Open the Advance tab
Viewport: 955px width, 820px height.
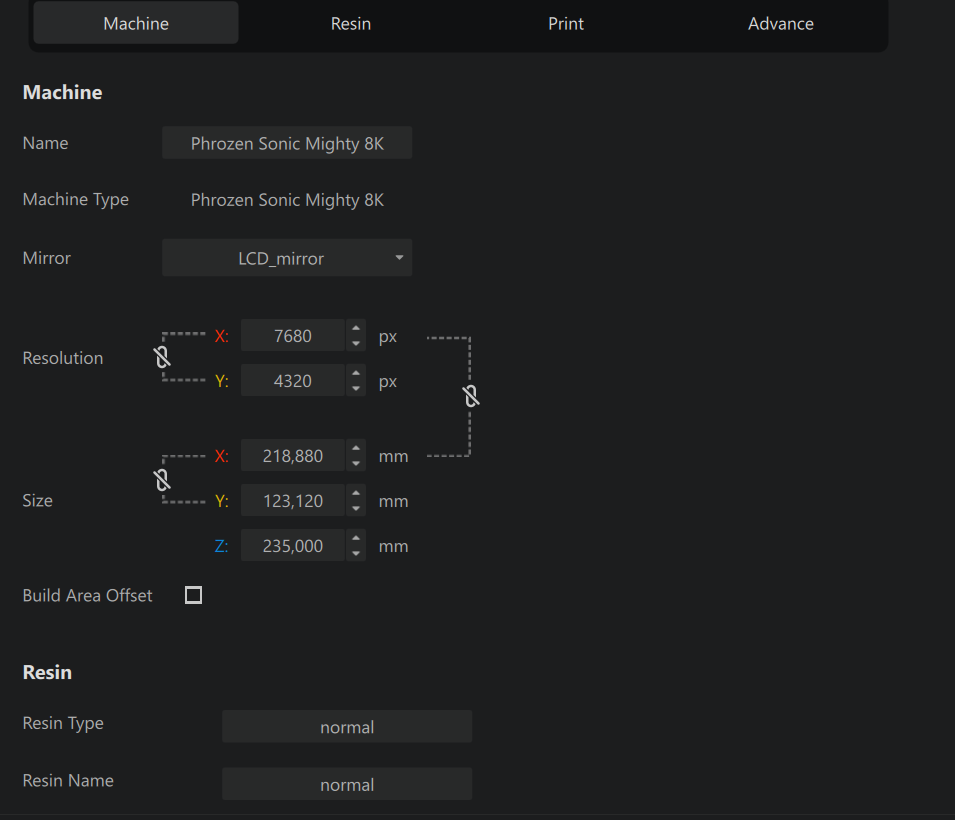coord(781,24)
